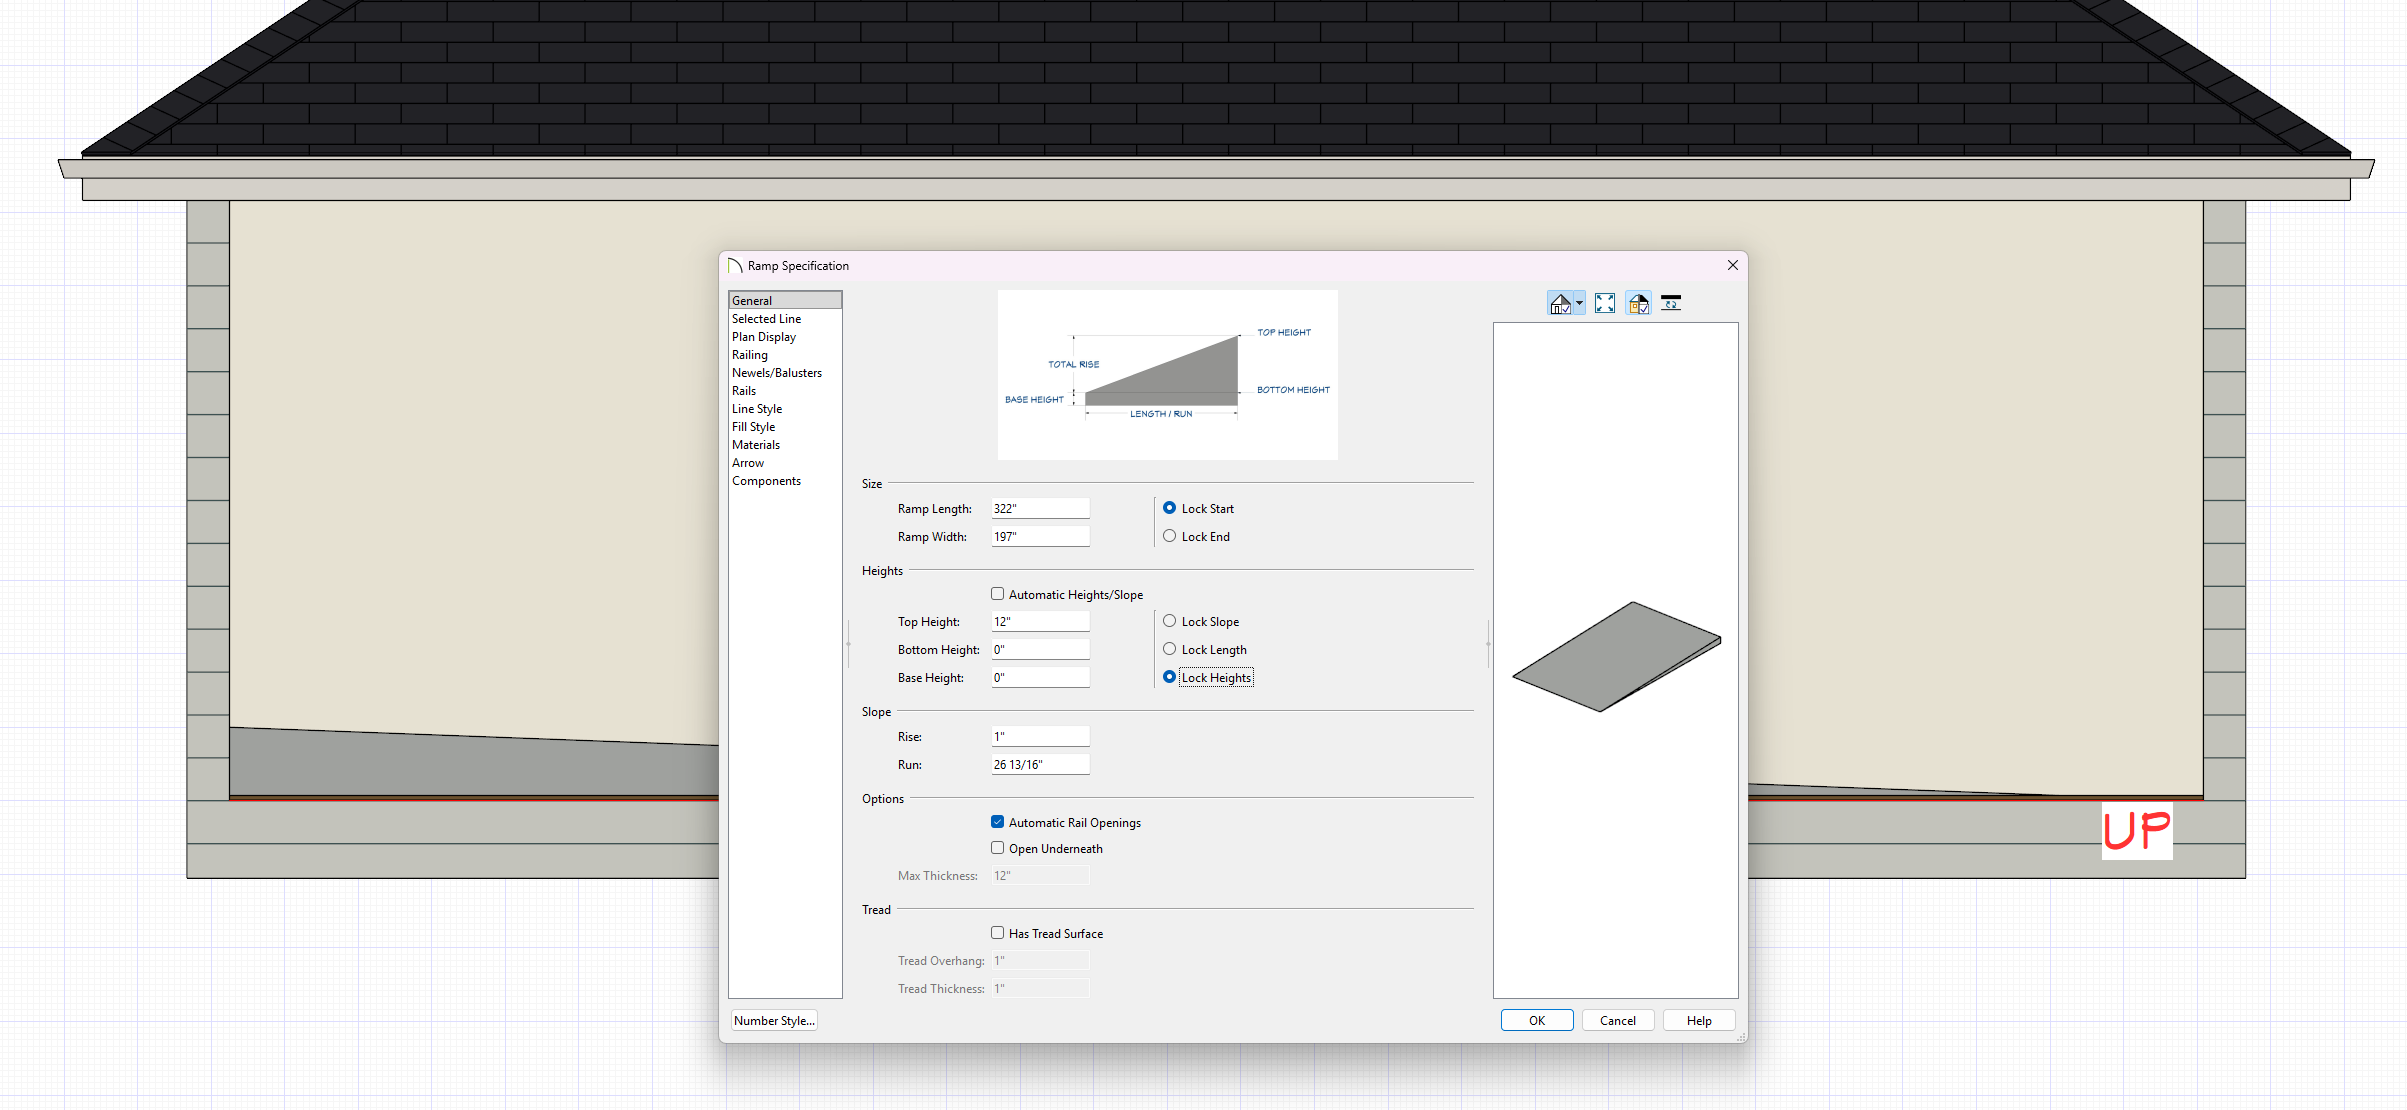
Task: Click the ramp dimensions diagram image
Action: (x=1167, y=375)
